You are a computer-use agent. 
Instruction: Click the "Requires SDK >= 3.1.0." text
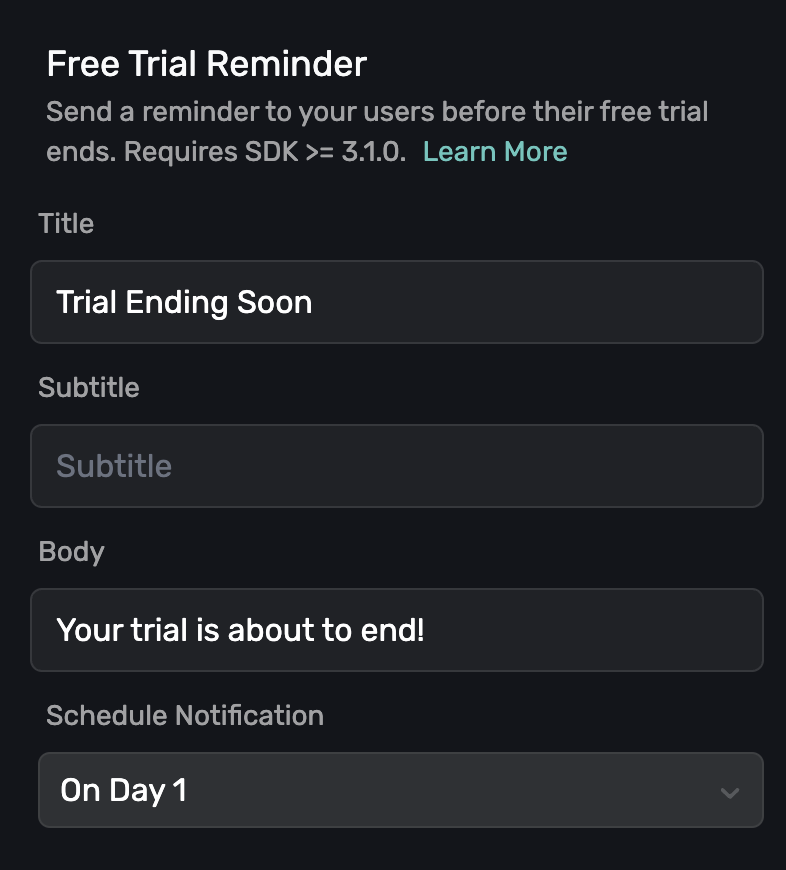pos(265,152)
